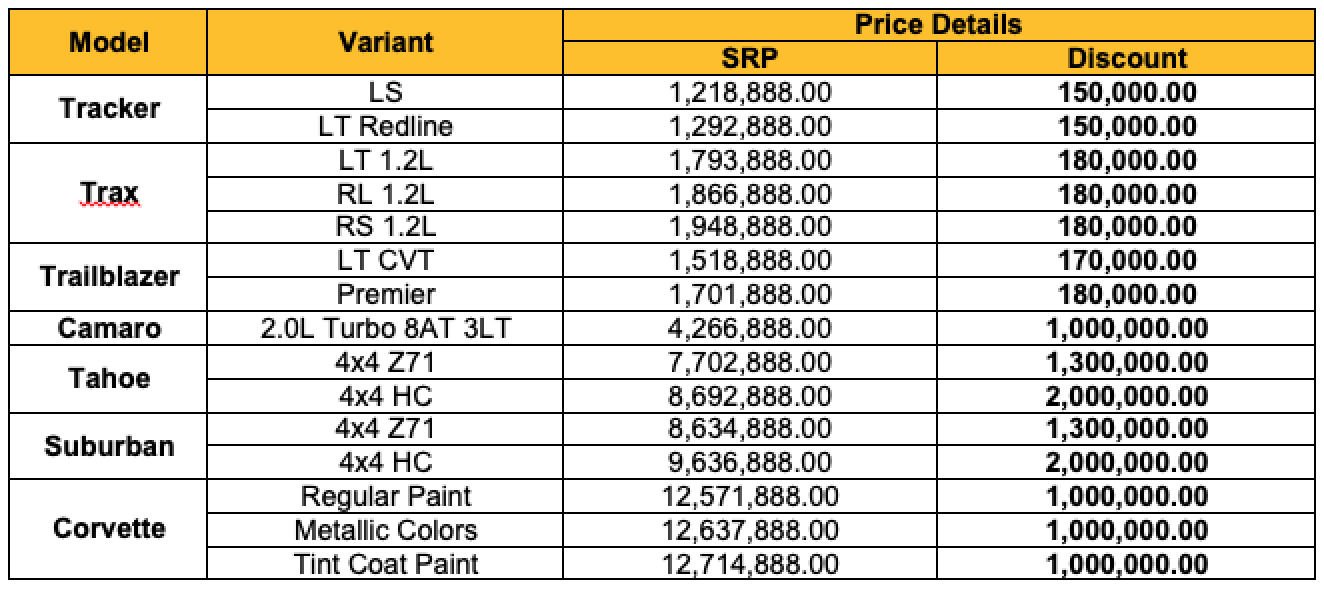Viewport: 1324px width, 592px height.
Task: Click the Camaro model cell
Action: pos(109,328)
